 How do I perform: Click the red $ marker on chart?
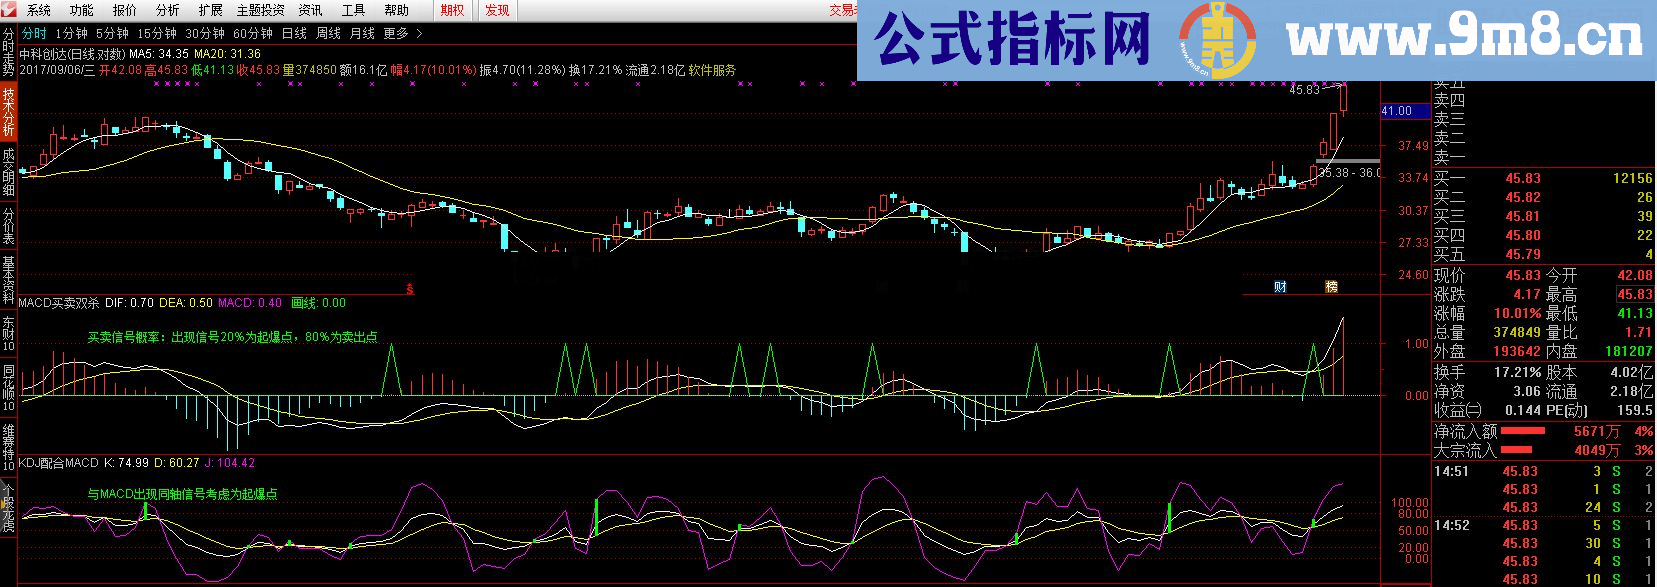point(409,289)
